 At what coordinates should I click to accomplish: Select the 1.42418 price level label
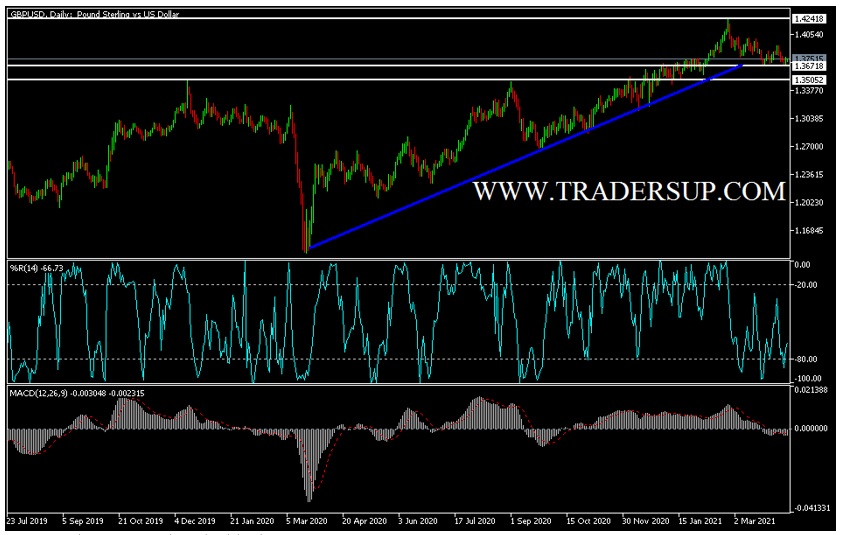tap(809, 19)
